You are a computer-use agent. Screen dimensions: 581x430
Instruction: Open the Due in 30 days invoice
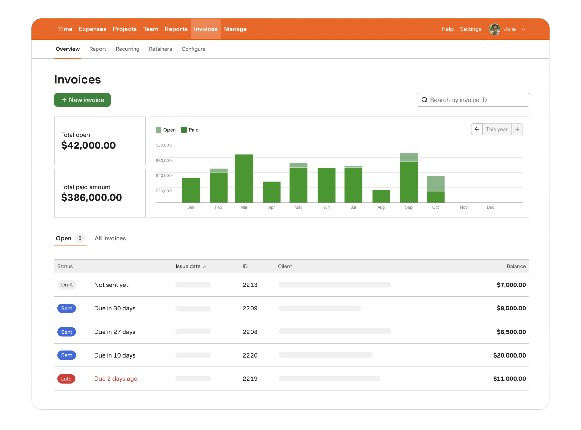pos(291,308)
